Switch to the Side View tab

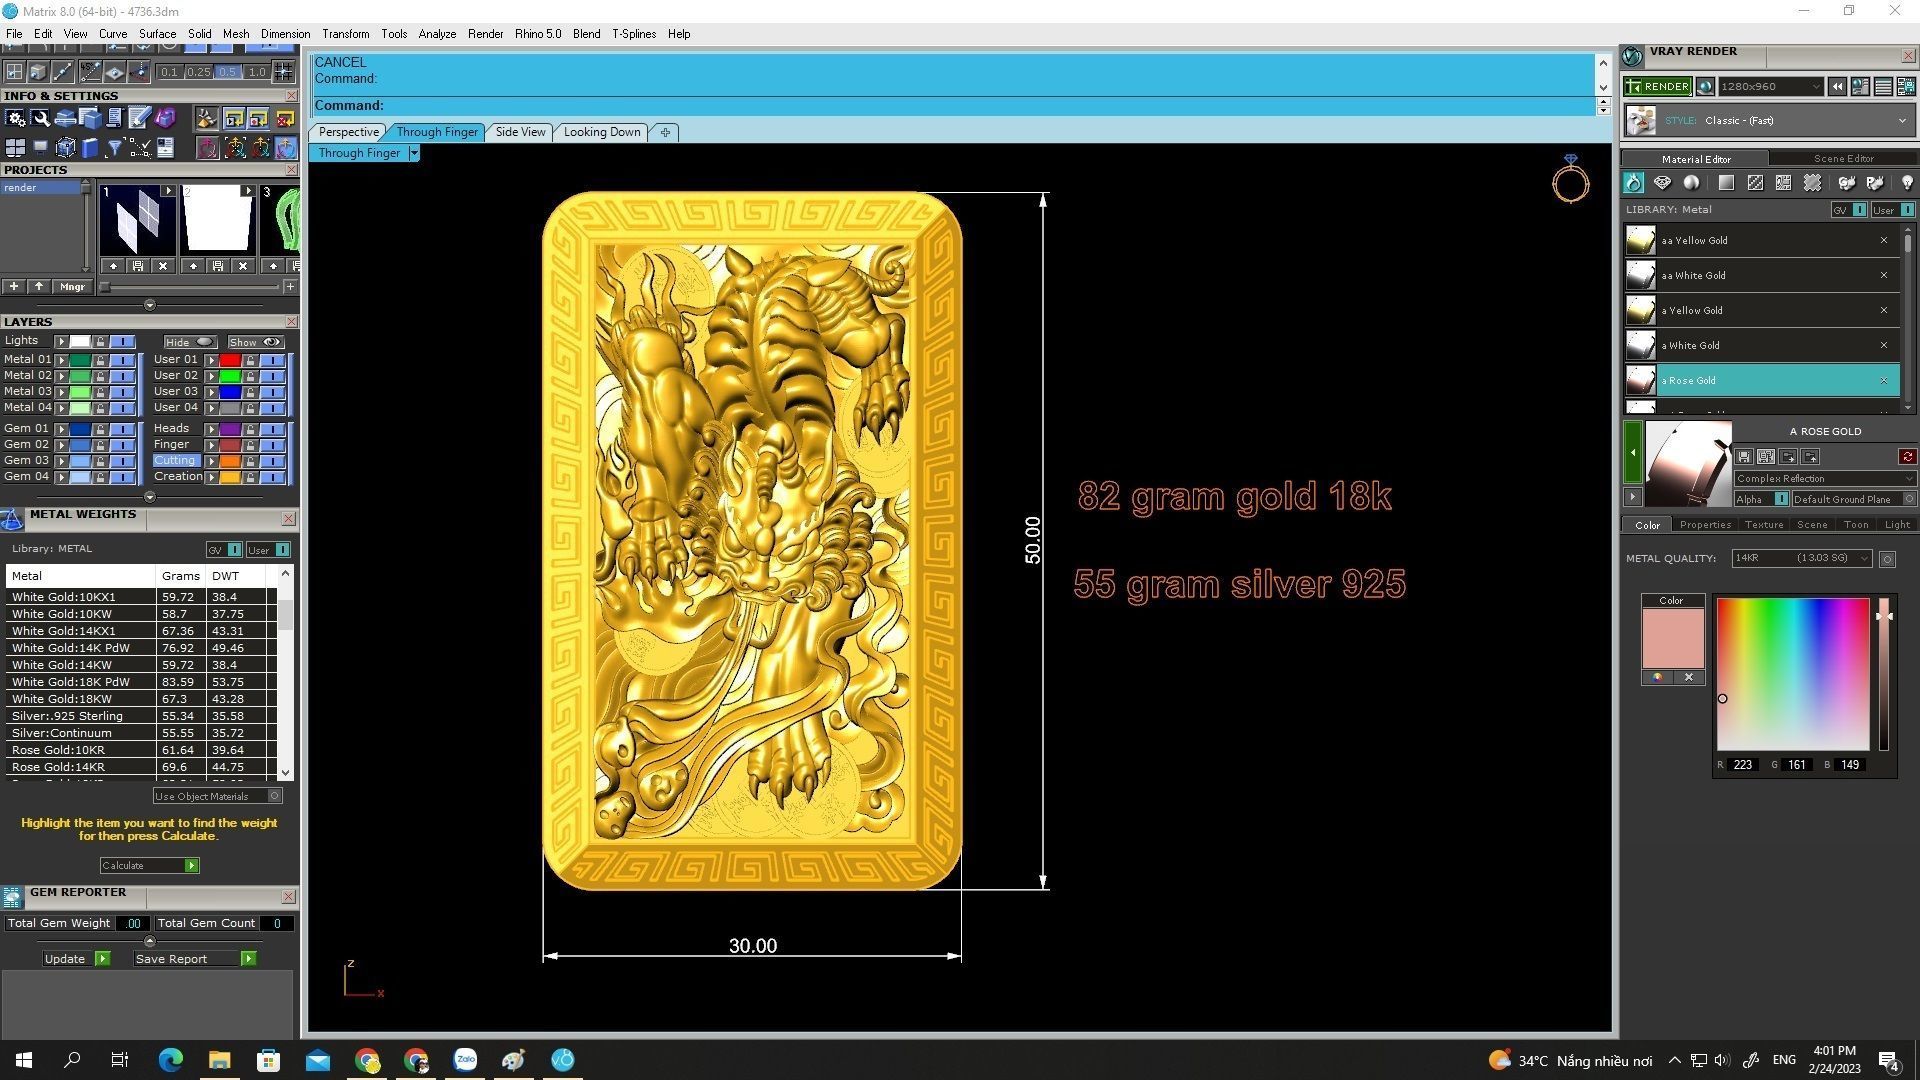(520, 132)
